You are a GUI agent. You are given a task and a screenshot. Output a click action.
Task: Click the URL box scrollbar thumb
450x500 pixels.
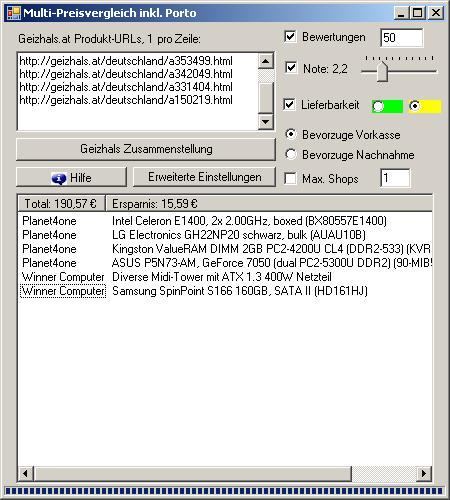click(266, 97)
